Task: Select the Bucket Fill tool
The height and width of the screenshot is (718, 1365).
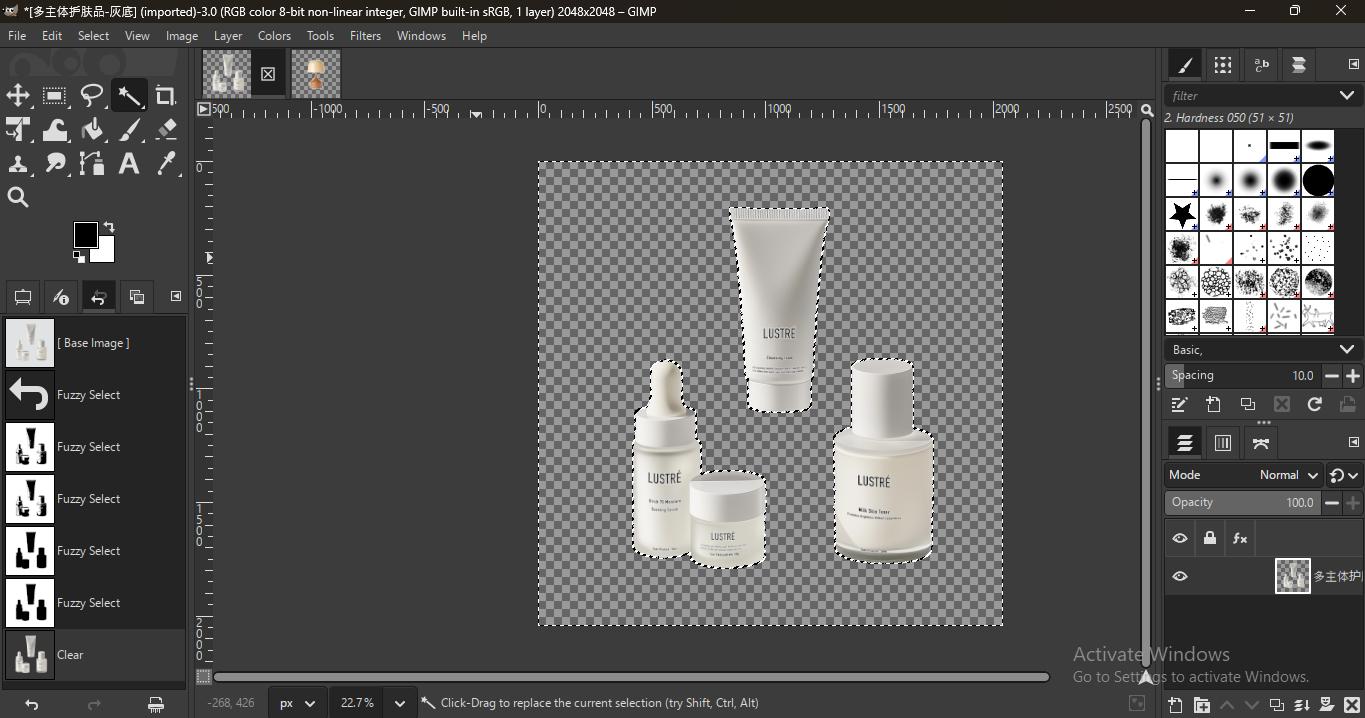Action: click(x=92, y=130)
